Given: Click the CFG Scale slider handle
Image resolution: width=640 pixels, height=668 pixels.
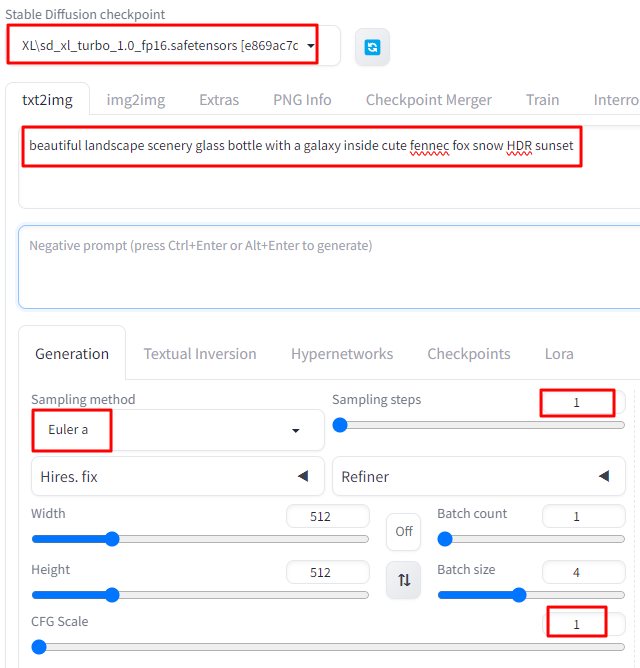Looking at the screenshot, I should click(39, 647).
